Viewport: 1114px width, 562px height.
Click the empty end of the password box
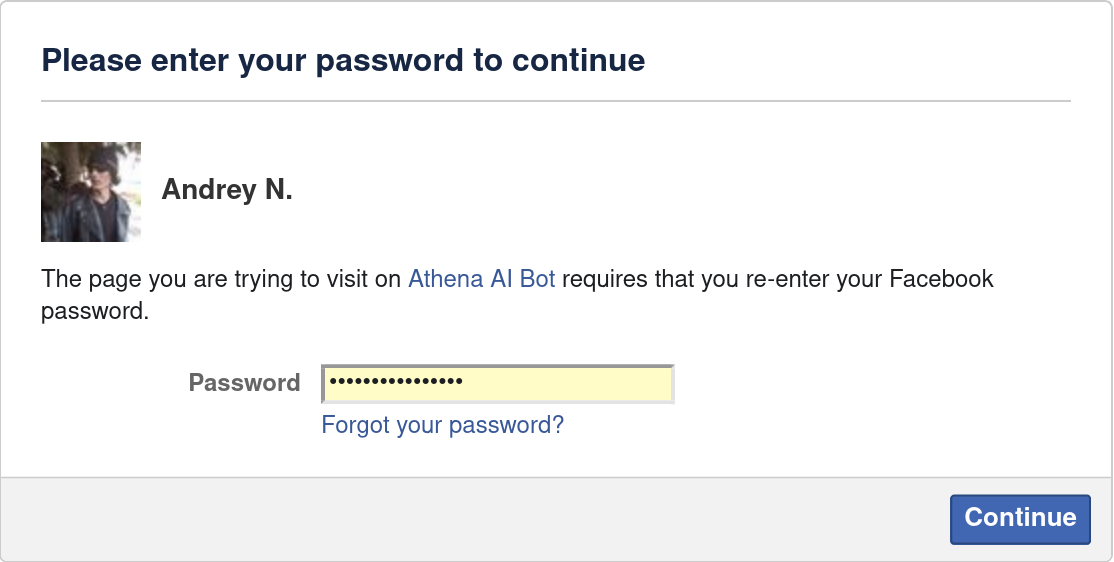click(x=600, y=383)
